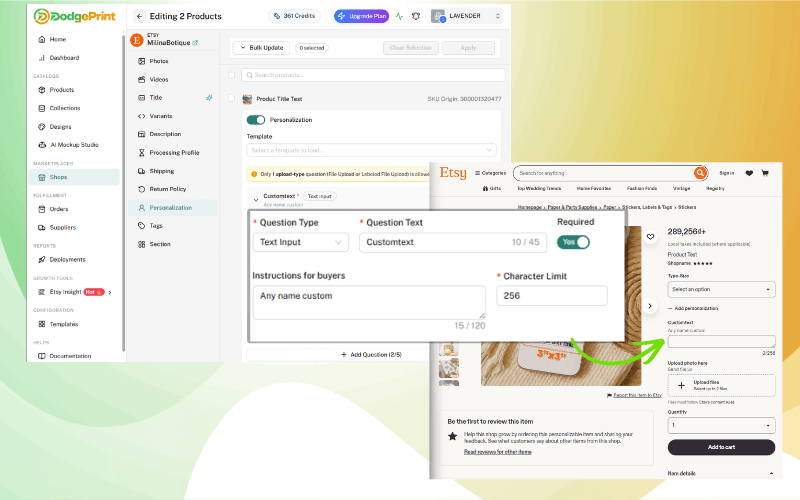Screen dimensions: 800x500
Task: Open the notifications bell icon
Action: (x=416, y=16)
